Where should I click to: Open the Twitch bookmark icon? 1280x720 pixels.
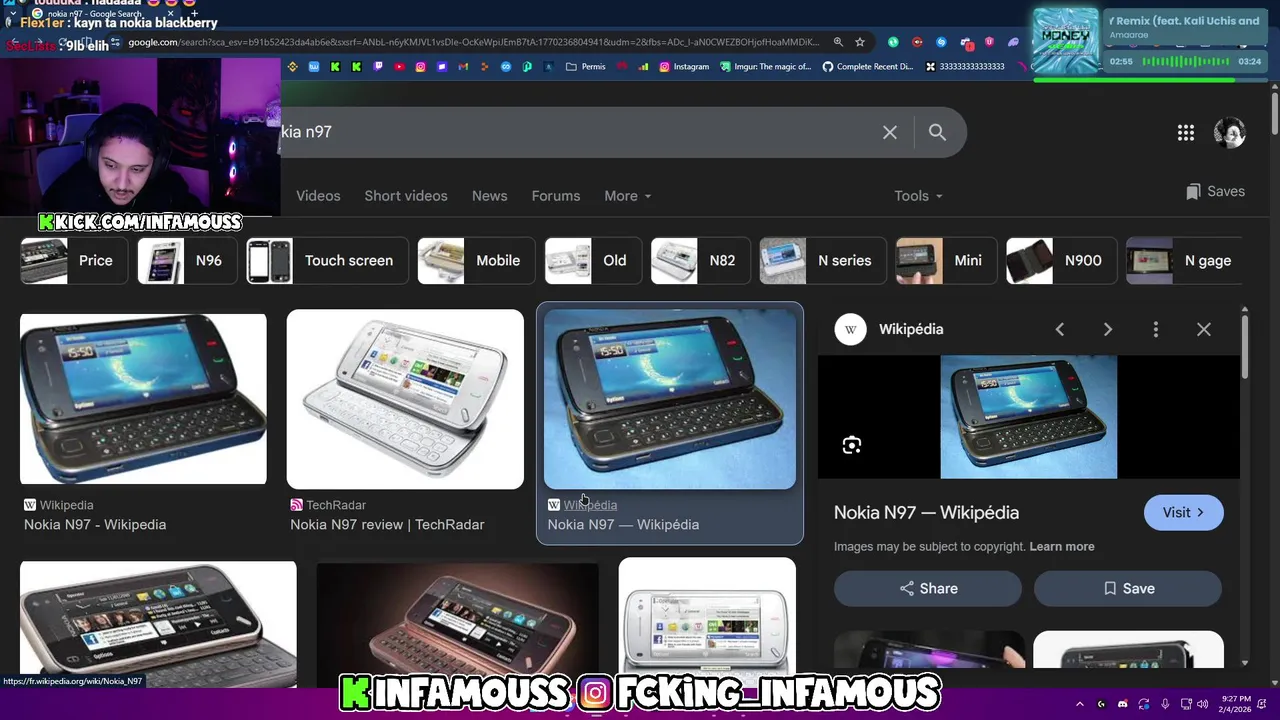pos(378,67)
